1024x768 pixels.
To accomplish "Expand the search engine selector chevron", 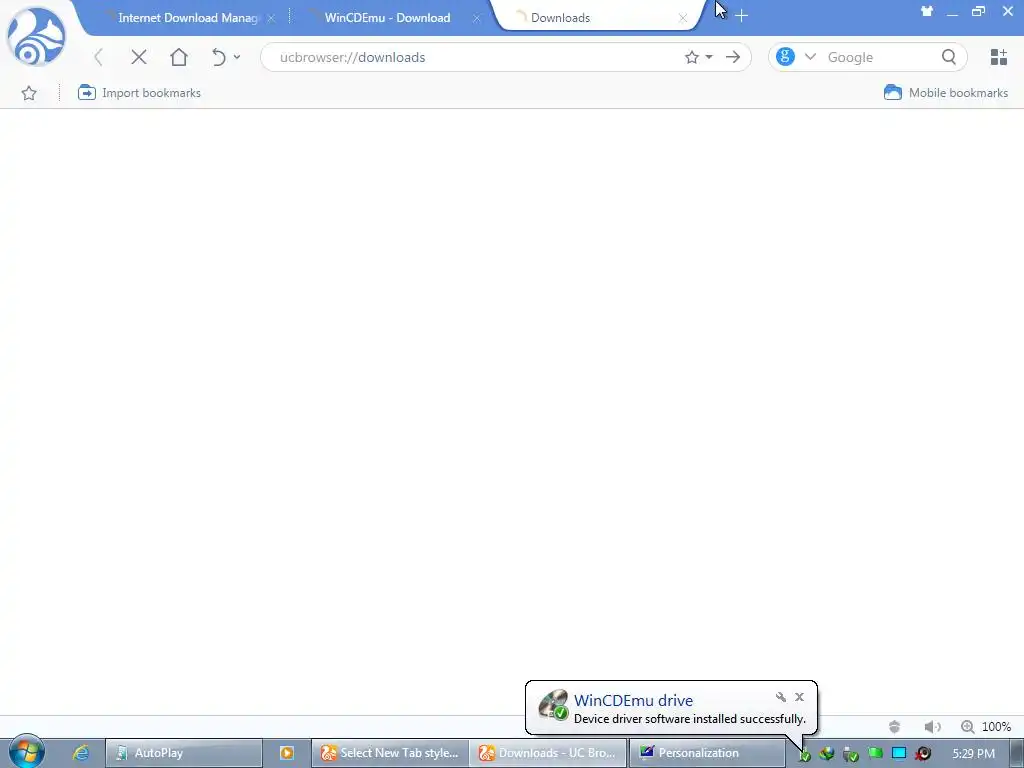I will pyautogui.click(x=810, y=57).
